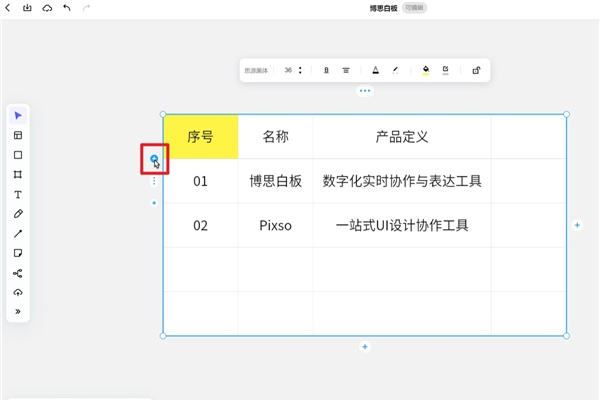Click the row drag dots handle

154,181
